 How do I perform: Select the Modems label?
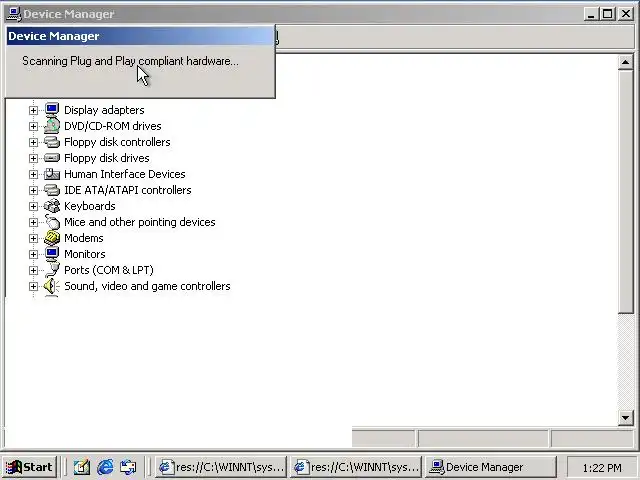pyautogui.click(x=84, y=238)
